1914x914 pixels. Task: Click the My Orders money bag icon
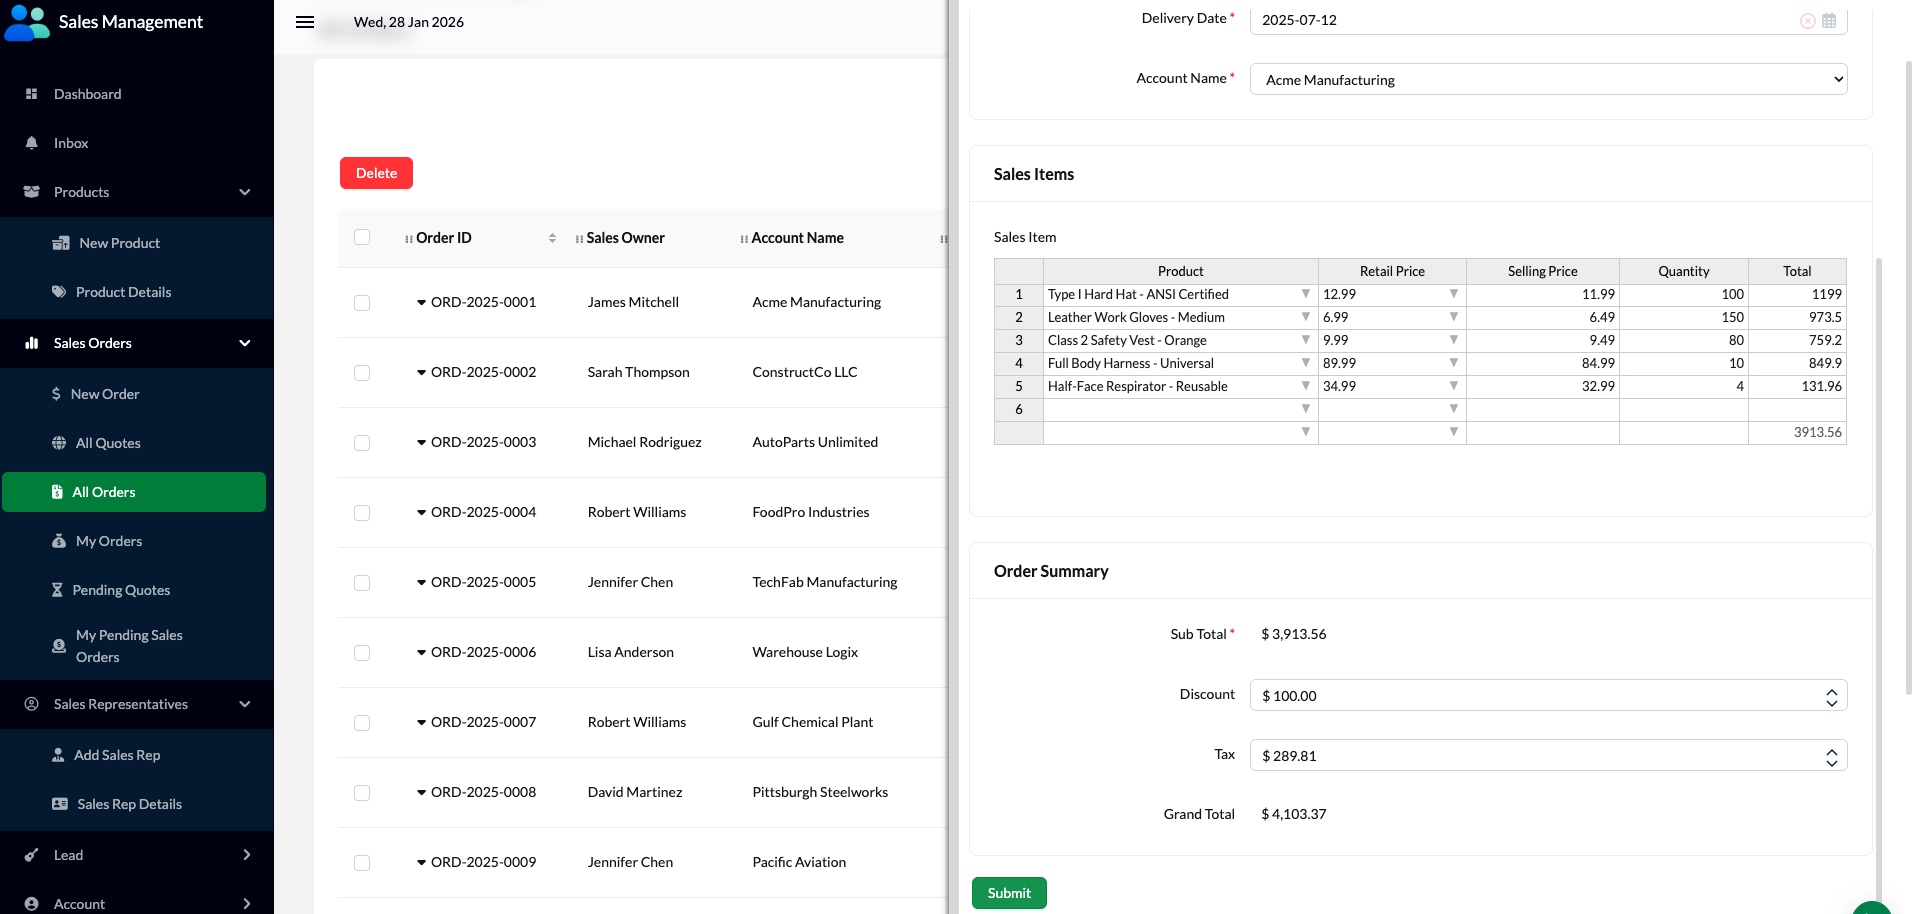[59, 541]
